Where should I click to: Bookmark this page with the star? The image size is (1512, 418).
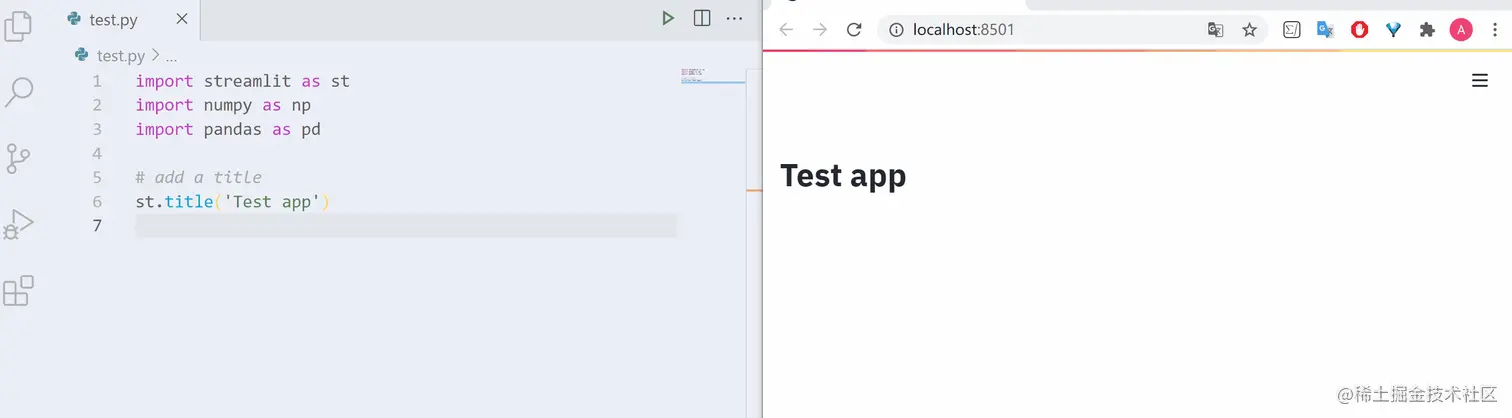point(1249,30)
